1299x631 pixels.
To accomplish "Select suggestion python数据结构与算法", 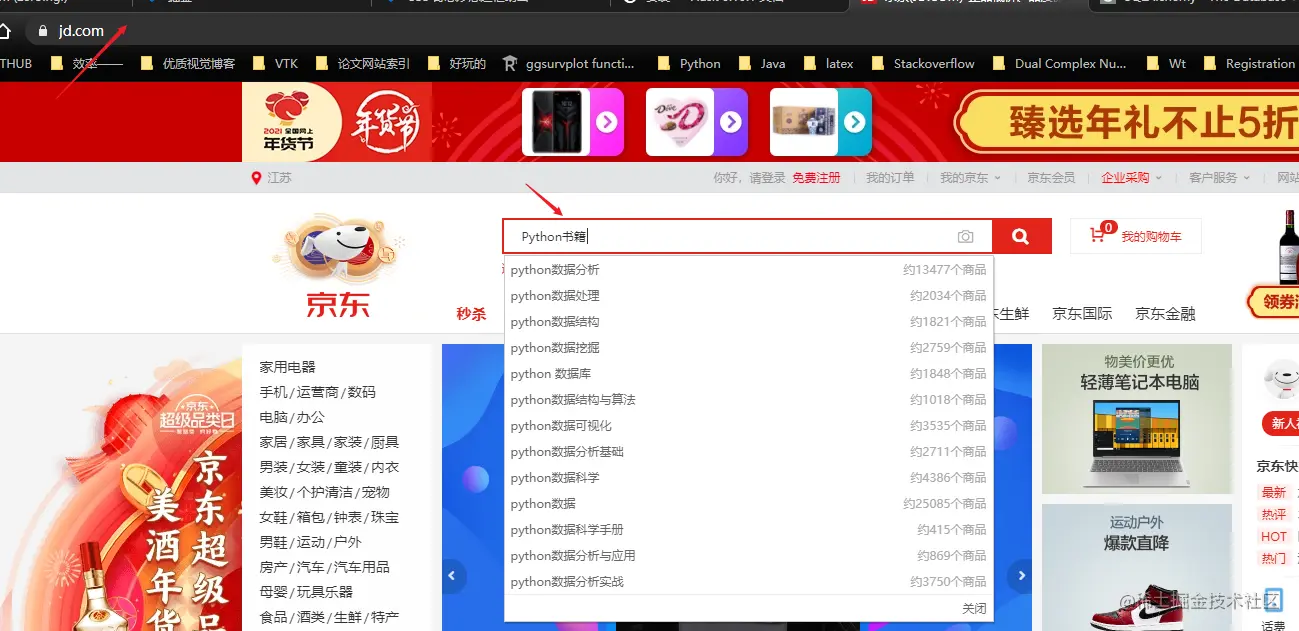I will point(748,400).
